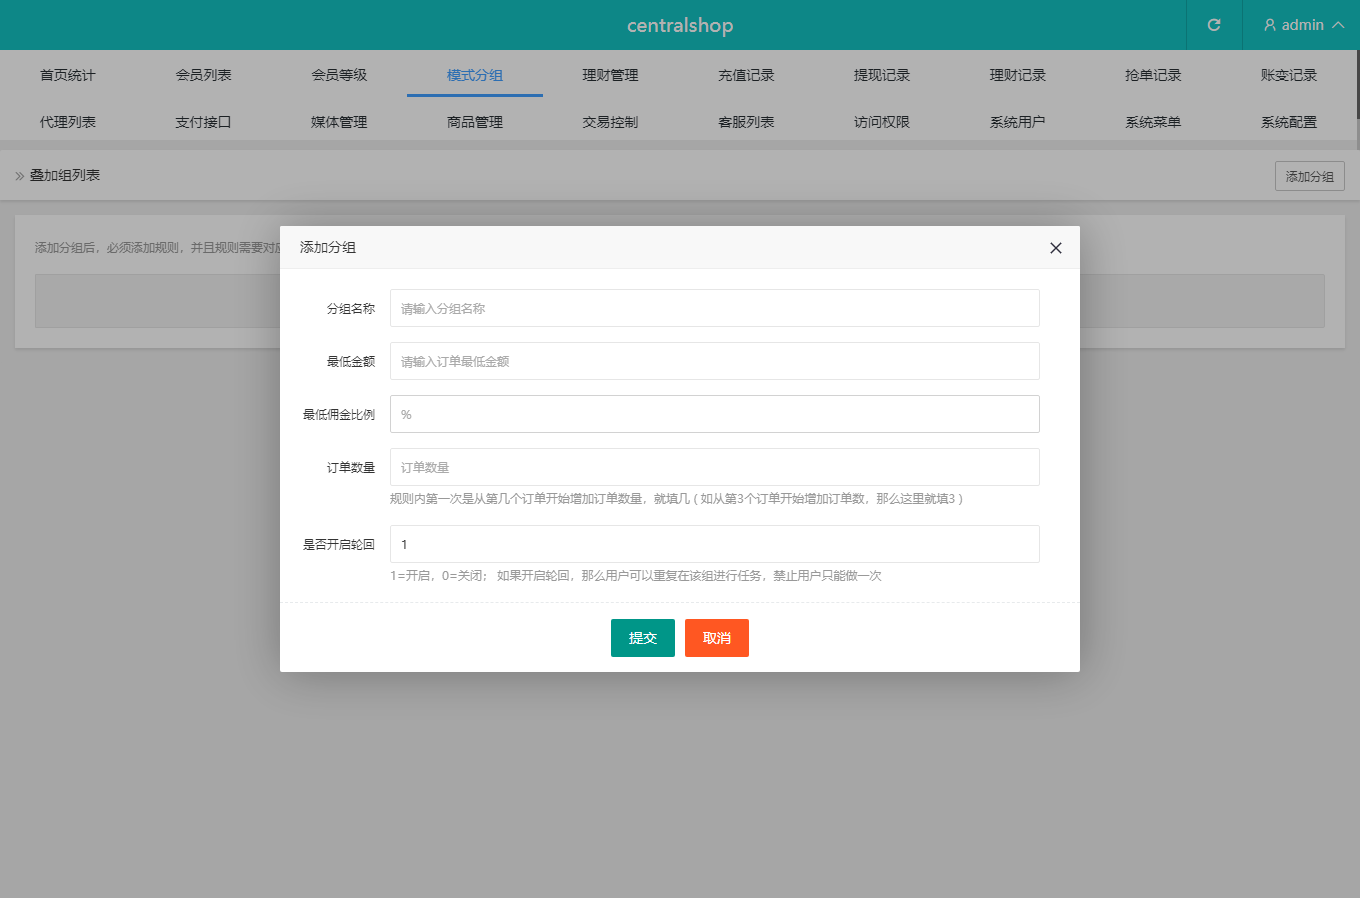
Task: Go to 系统配置 menu item
Action: point(1288,122)
